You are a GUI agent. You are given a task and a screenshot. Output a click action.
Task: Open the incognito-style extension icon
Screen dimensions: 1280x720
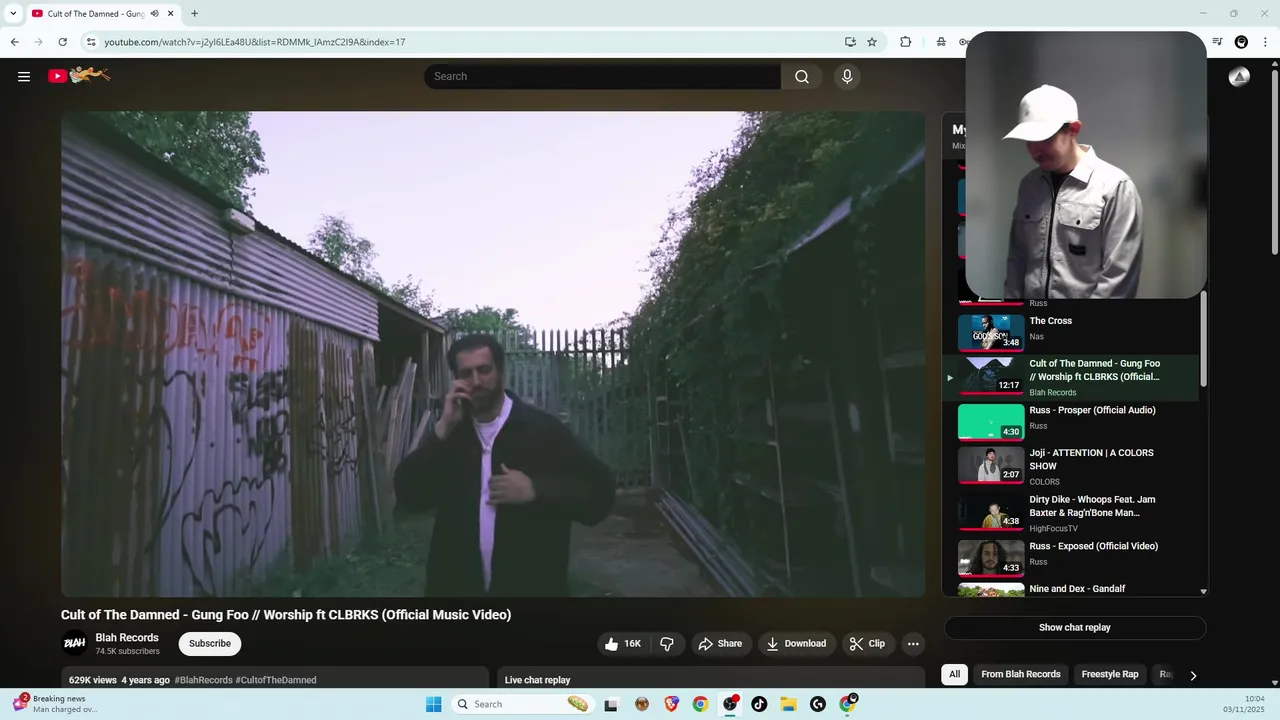941,42
